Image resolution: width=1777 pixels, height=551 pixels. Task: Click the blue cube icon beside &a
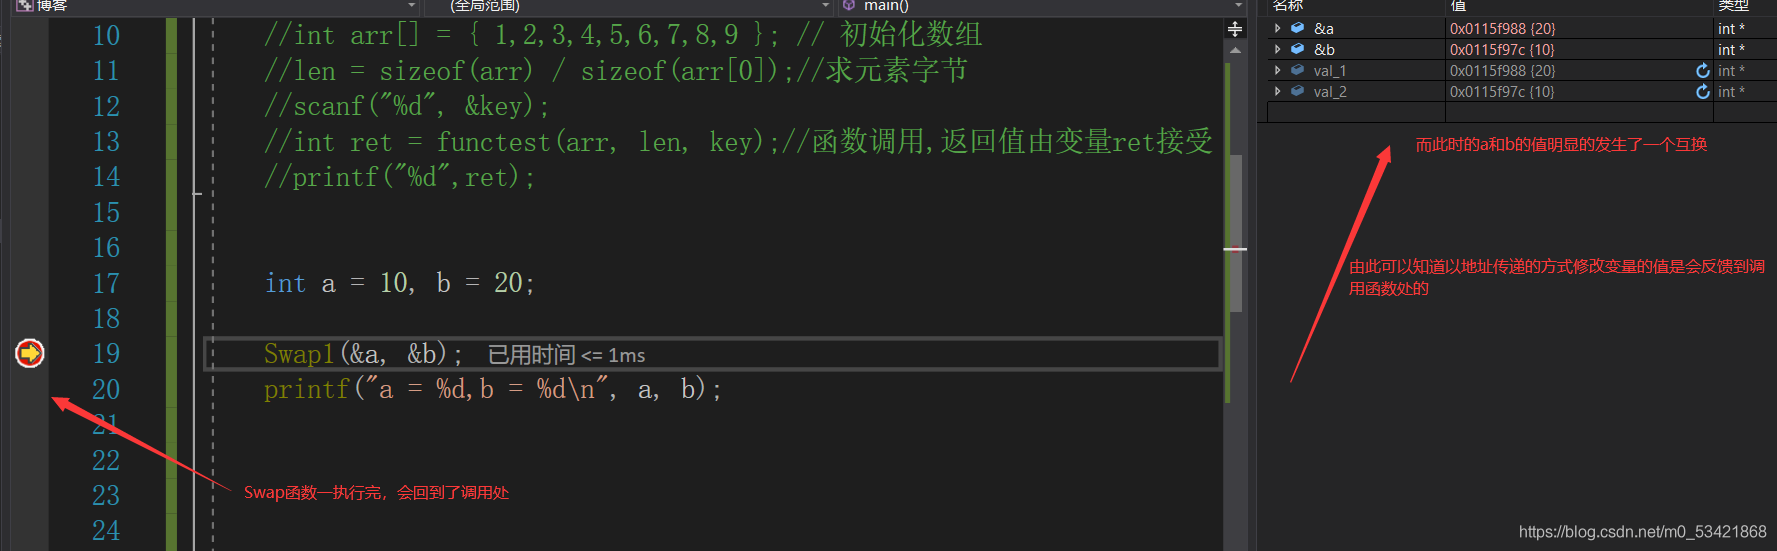(1298, 28)
